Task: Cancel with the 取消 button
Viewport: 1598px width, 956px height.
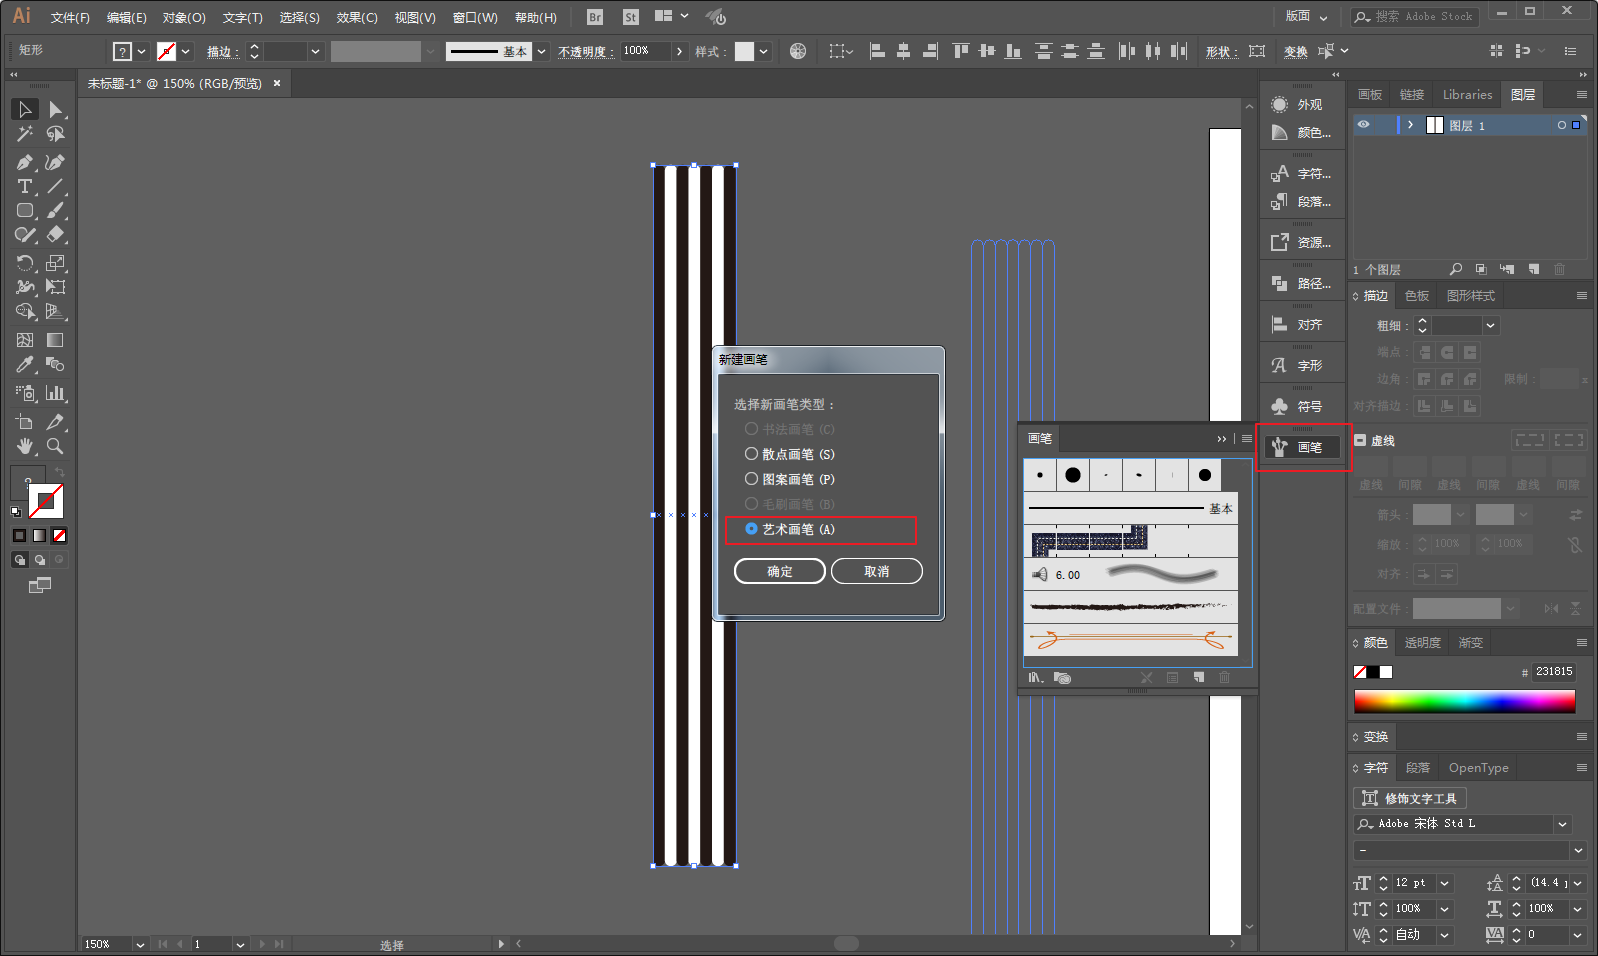Action: [877, 571]
